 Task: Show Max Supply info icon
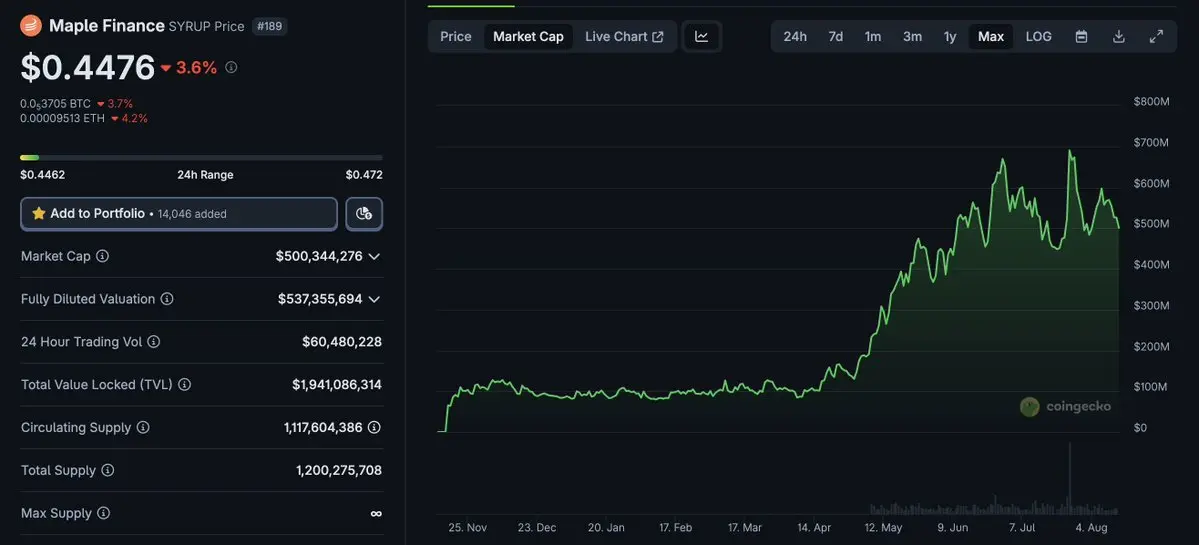coord(103,513)
